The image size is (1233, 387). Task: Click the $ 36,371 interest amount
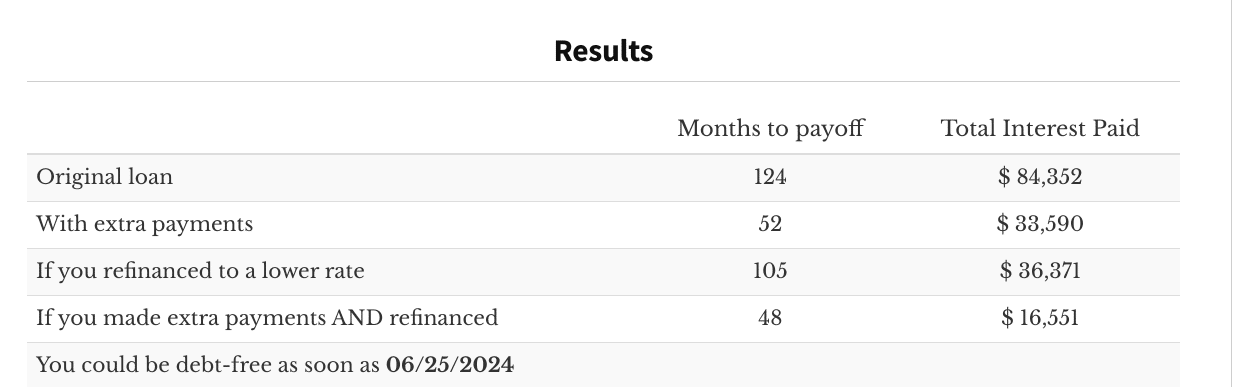pos(1040,271)
